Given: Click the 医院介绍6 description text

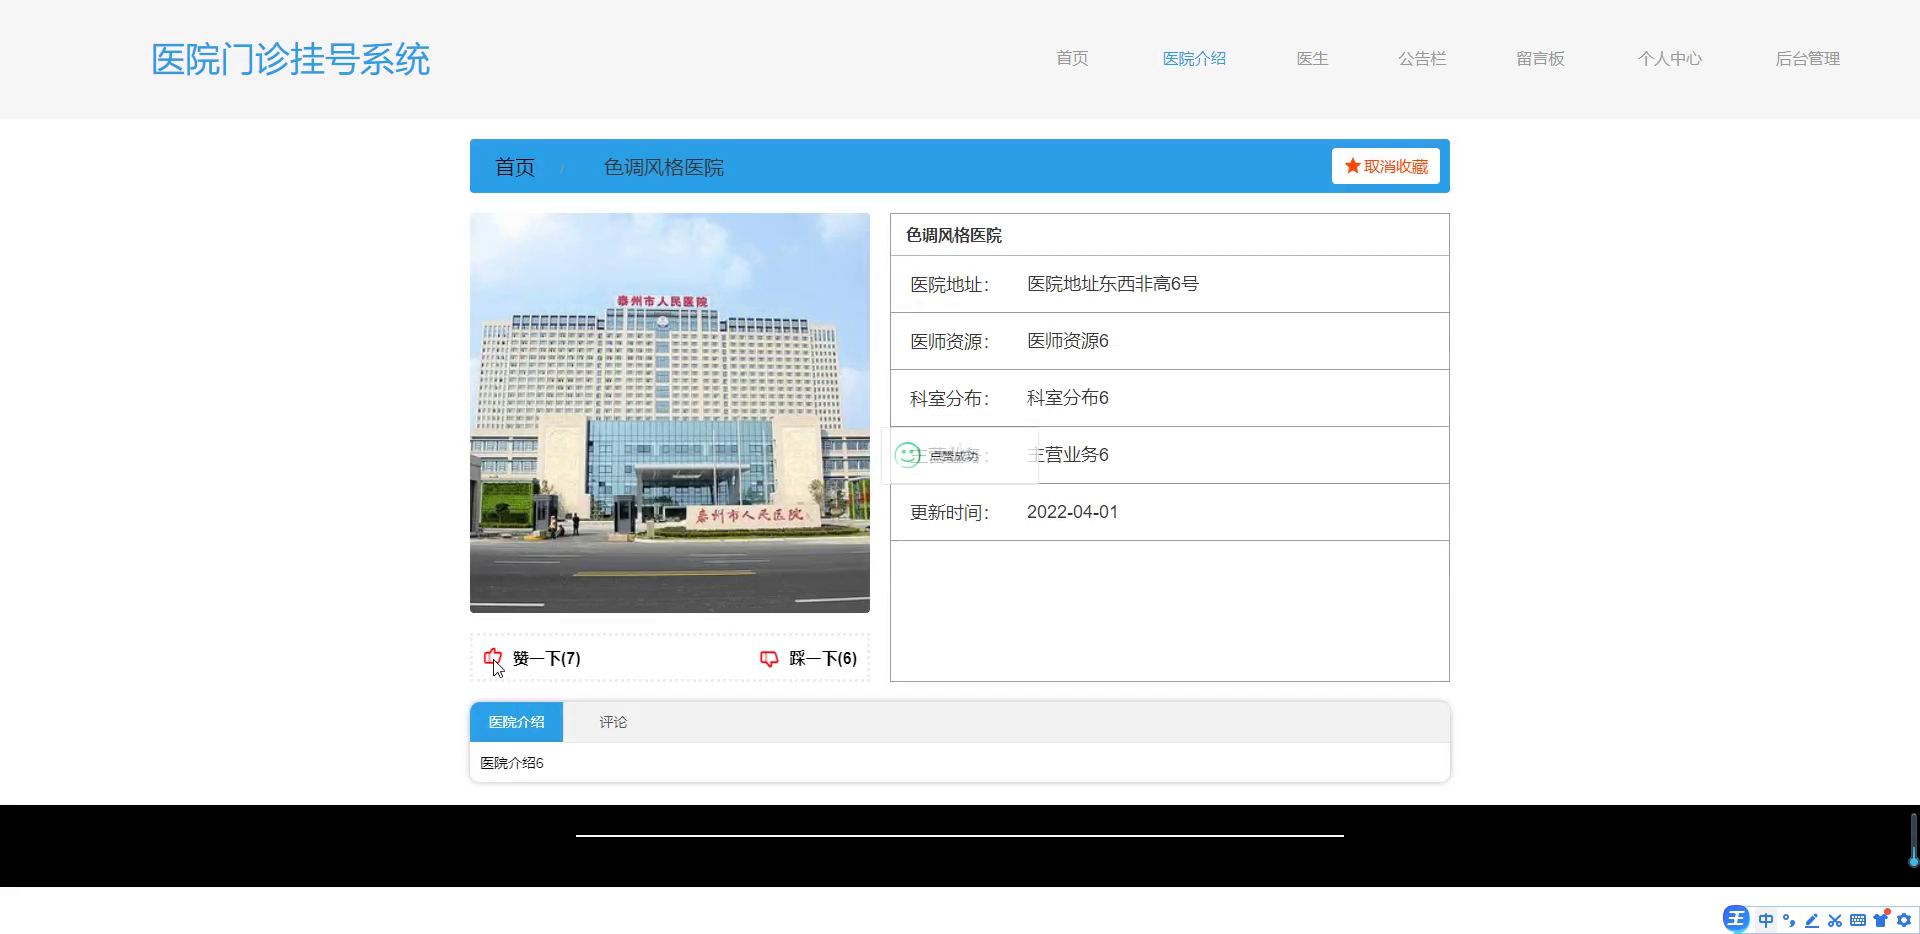Looking at the screenshot, I should pyautogui.click(x=512, y=763).
